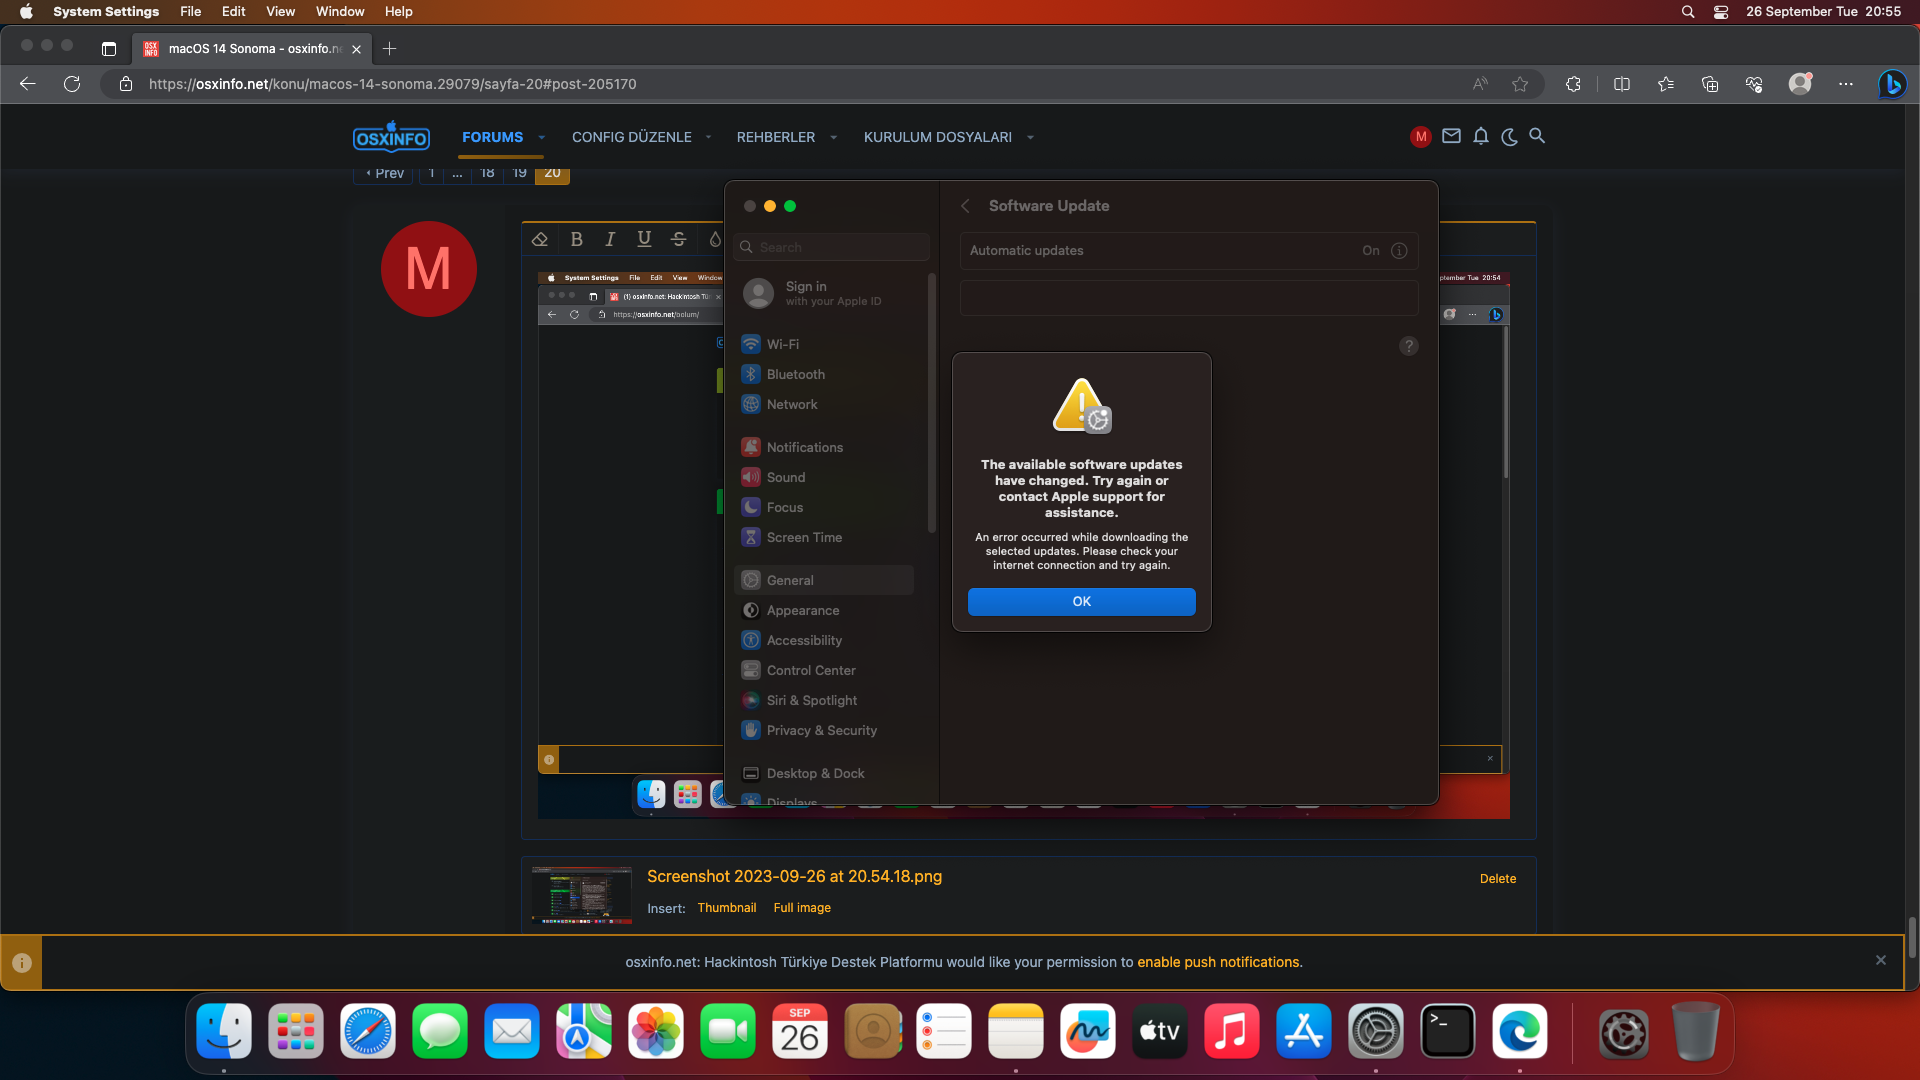
Task: Select the macOS 14 Sonoma browser tab
Action: pyautogui.click(x=250, y=48)
